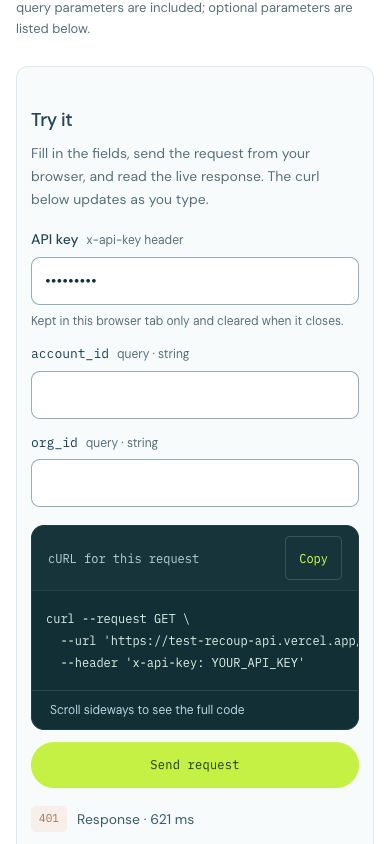Click the 'x-api-key header' hint text
The height and width of the screenshot is (844, 390).
click(x=135, y=240)
